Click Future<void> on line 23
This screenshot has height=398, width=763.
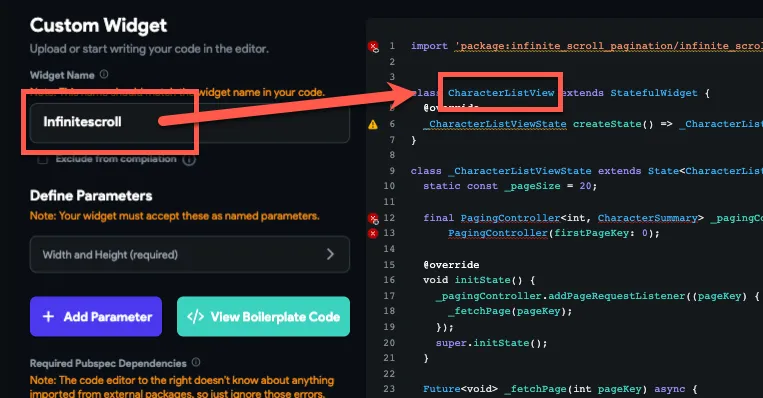click(x=460, y=389)
